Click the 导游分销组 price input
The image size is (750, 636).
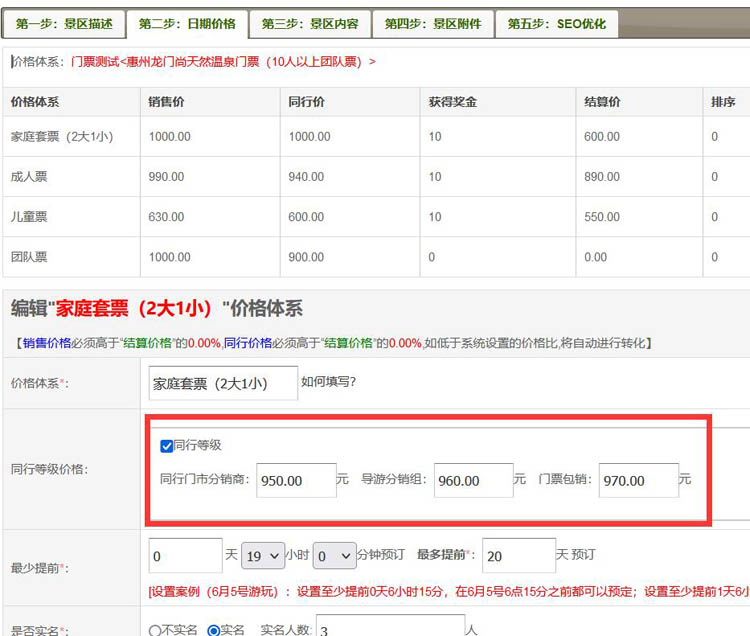coord(473,481)
